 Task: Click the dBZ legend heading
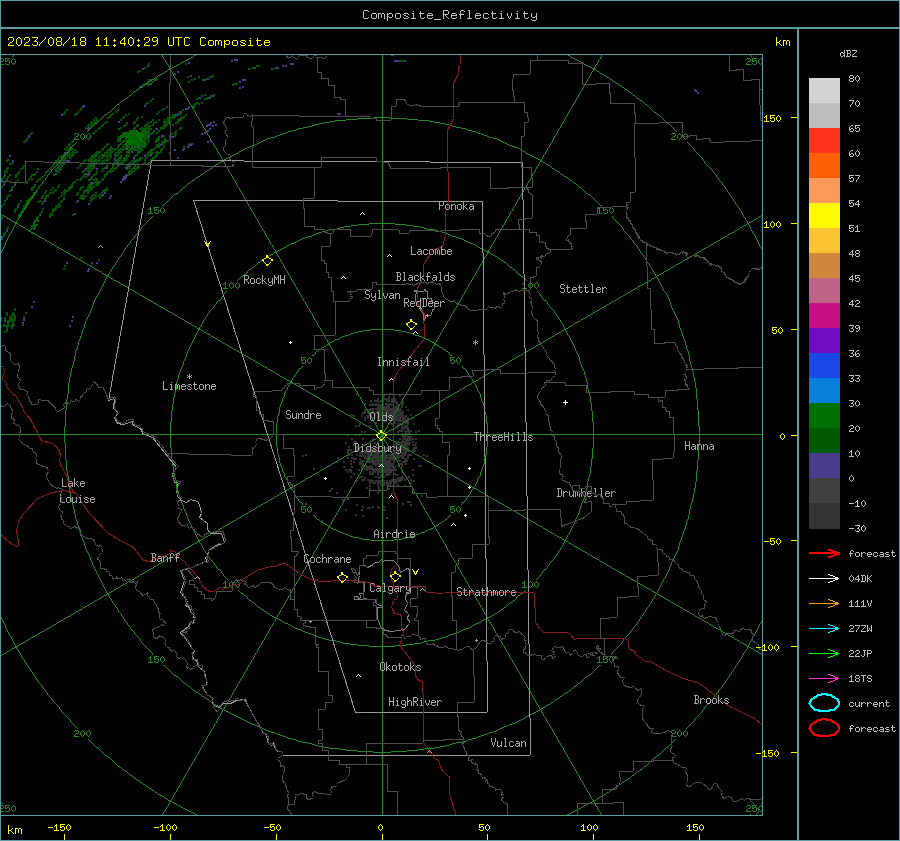[848, 53]
